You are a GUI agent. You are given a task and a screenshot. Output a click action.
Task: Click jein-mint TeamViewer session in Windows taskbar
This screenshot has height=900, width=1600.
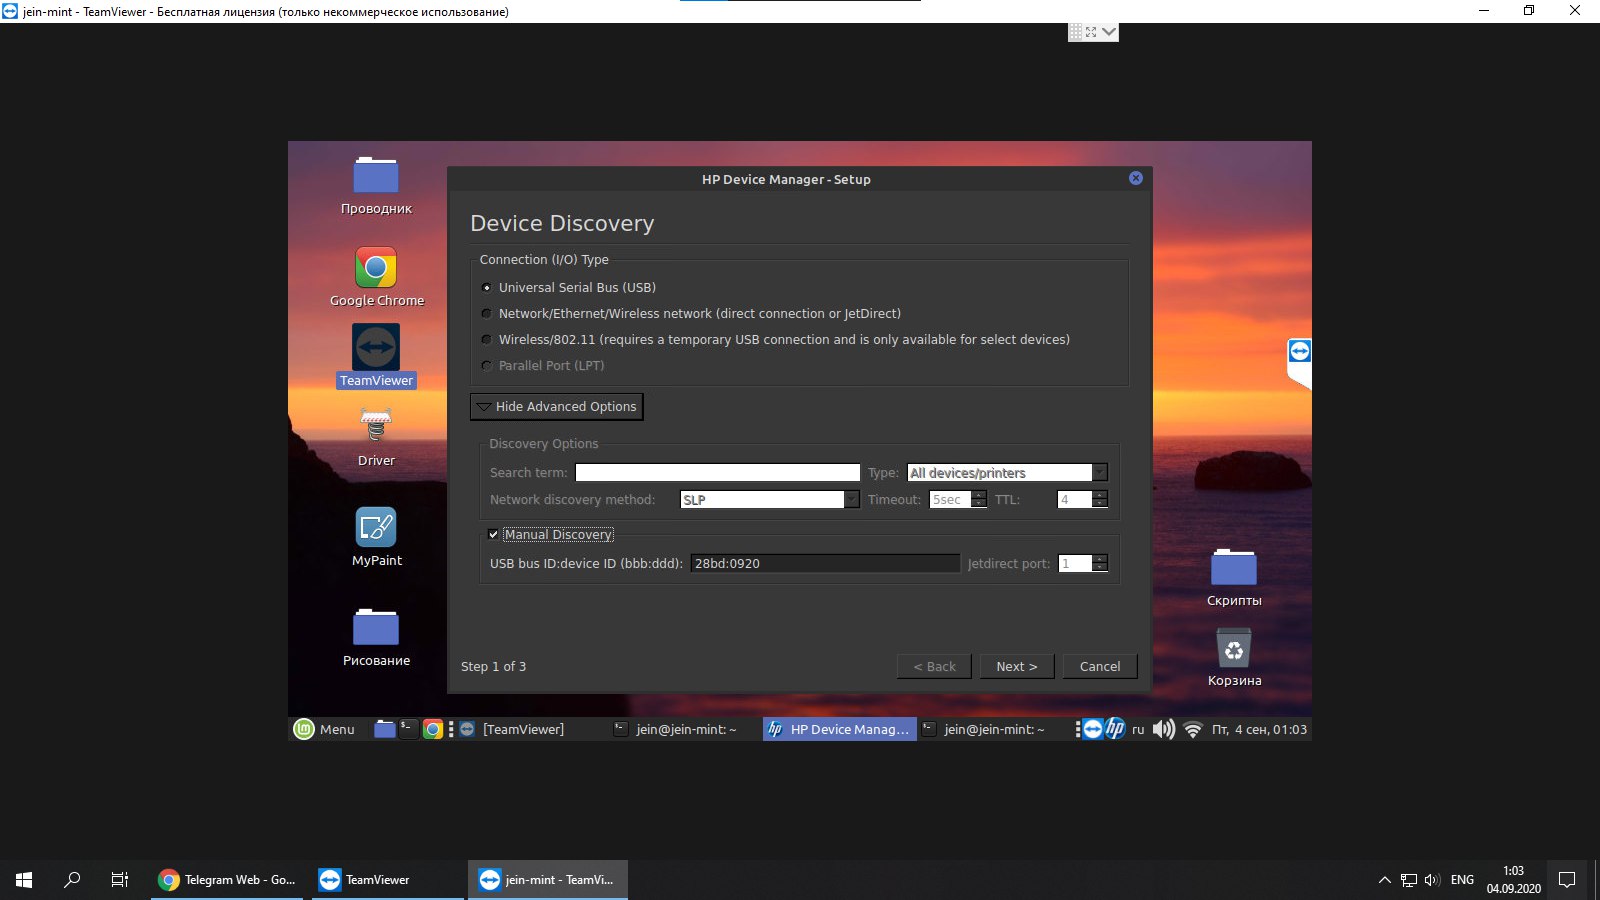(x=548, y=880)
